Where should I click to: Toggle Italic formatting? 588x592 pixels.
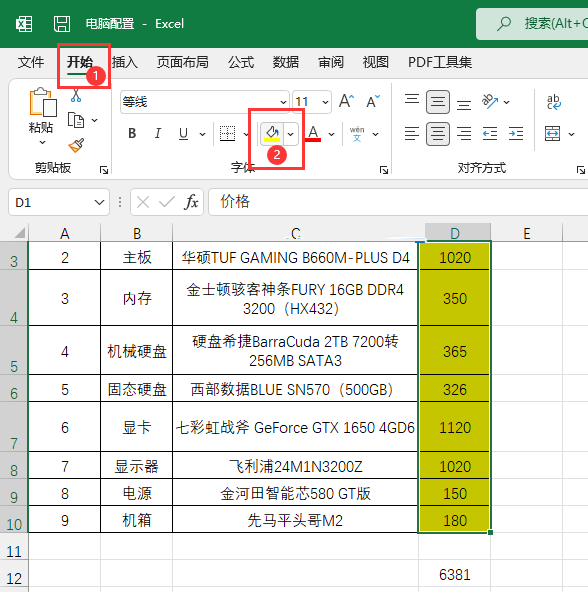pyautogui.click(x=158, y=134)
